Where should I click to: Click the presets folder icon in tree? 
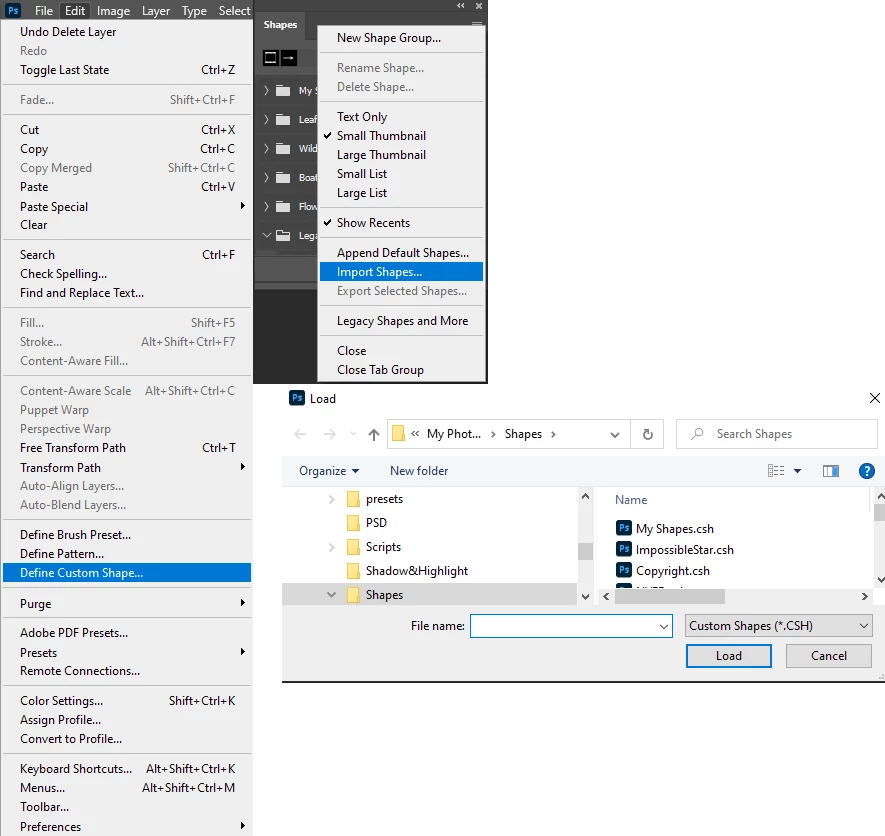click(x=353, y=499)
